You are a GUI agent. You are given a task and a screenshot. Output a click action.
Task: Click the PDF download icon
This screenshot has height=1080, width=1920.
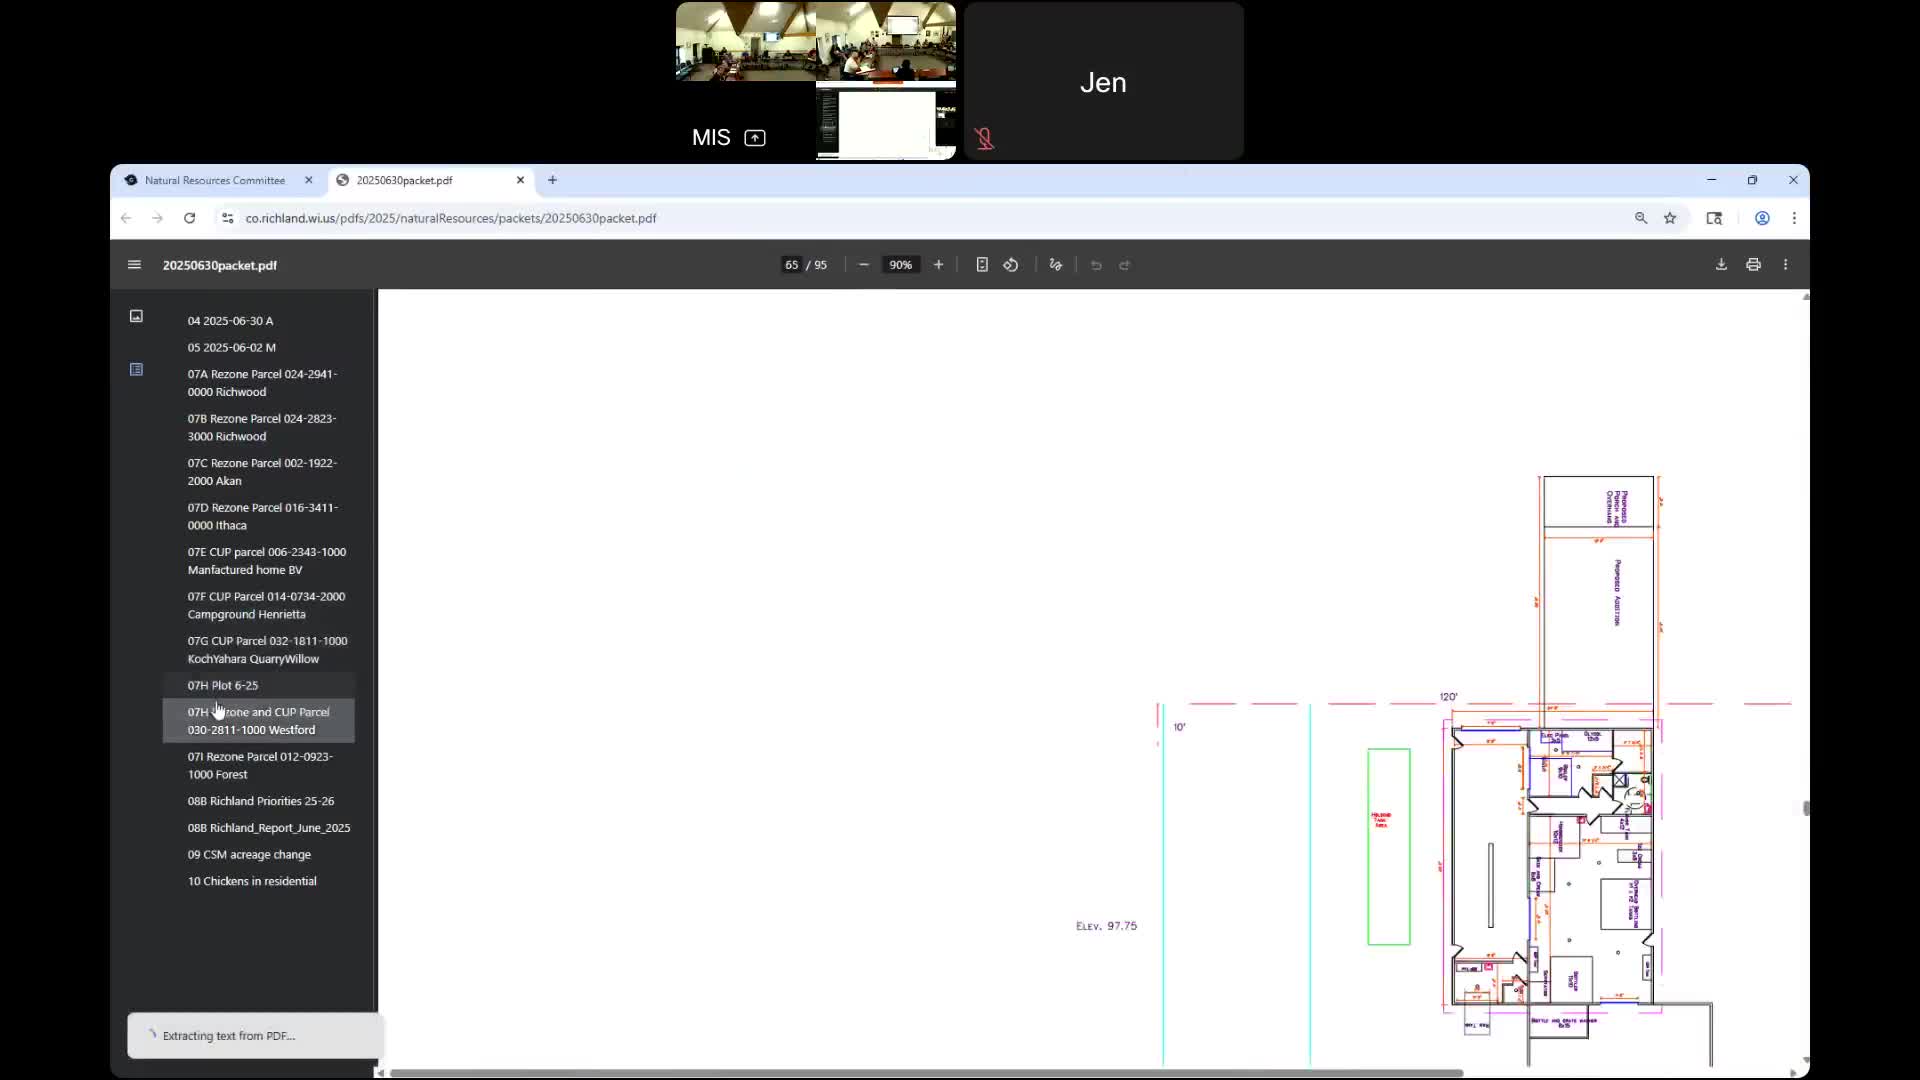click(x=1721, y=265)
